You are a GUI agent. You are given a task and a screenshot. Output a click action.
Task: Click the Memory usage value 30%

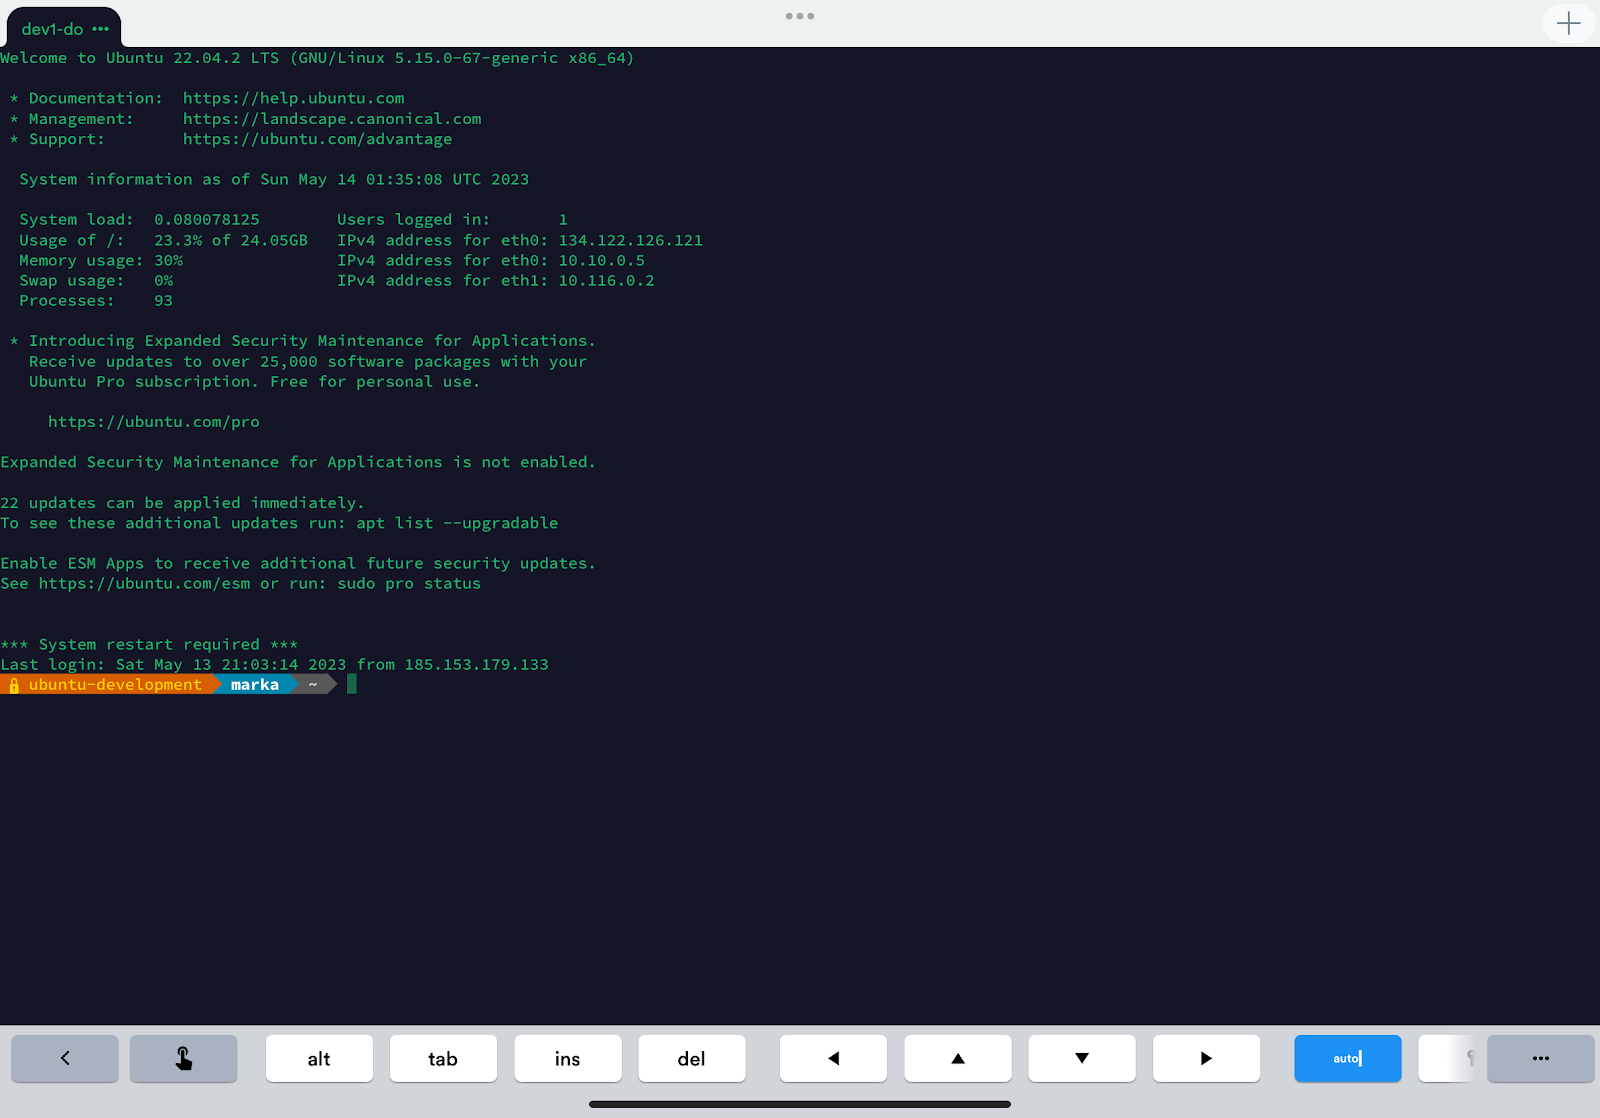pyautogui.click(x=168, y=260)
